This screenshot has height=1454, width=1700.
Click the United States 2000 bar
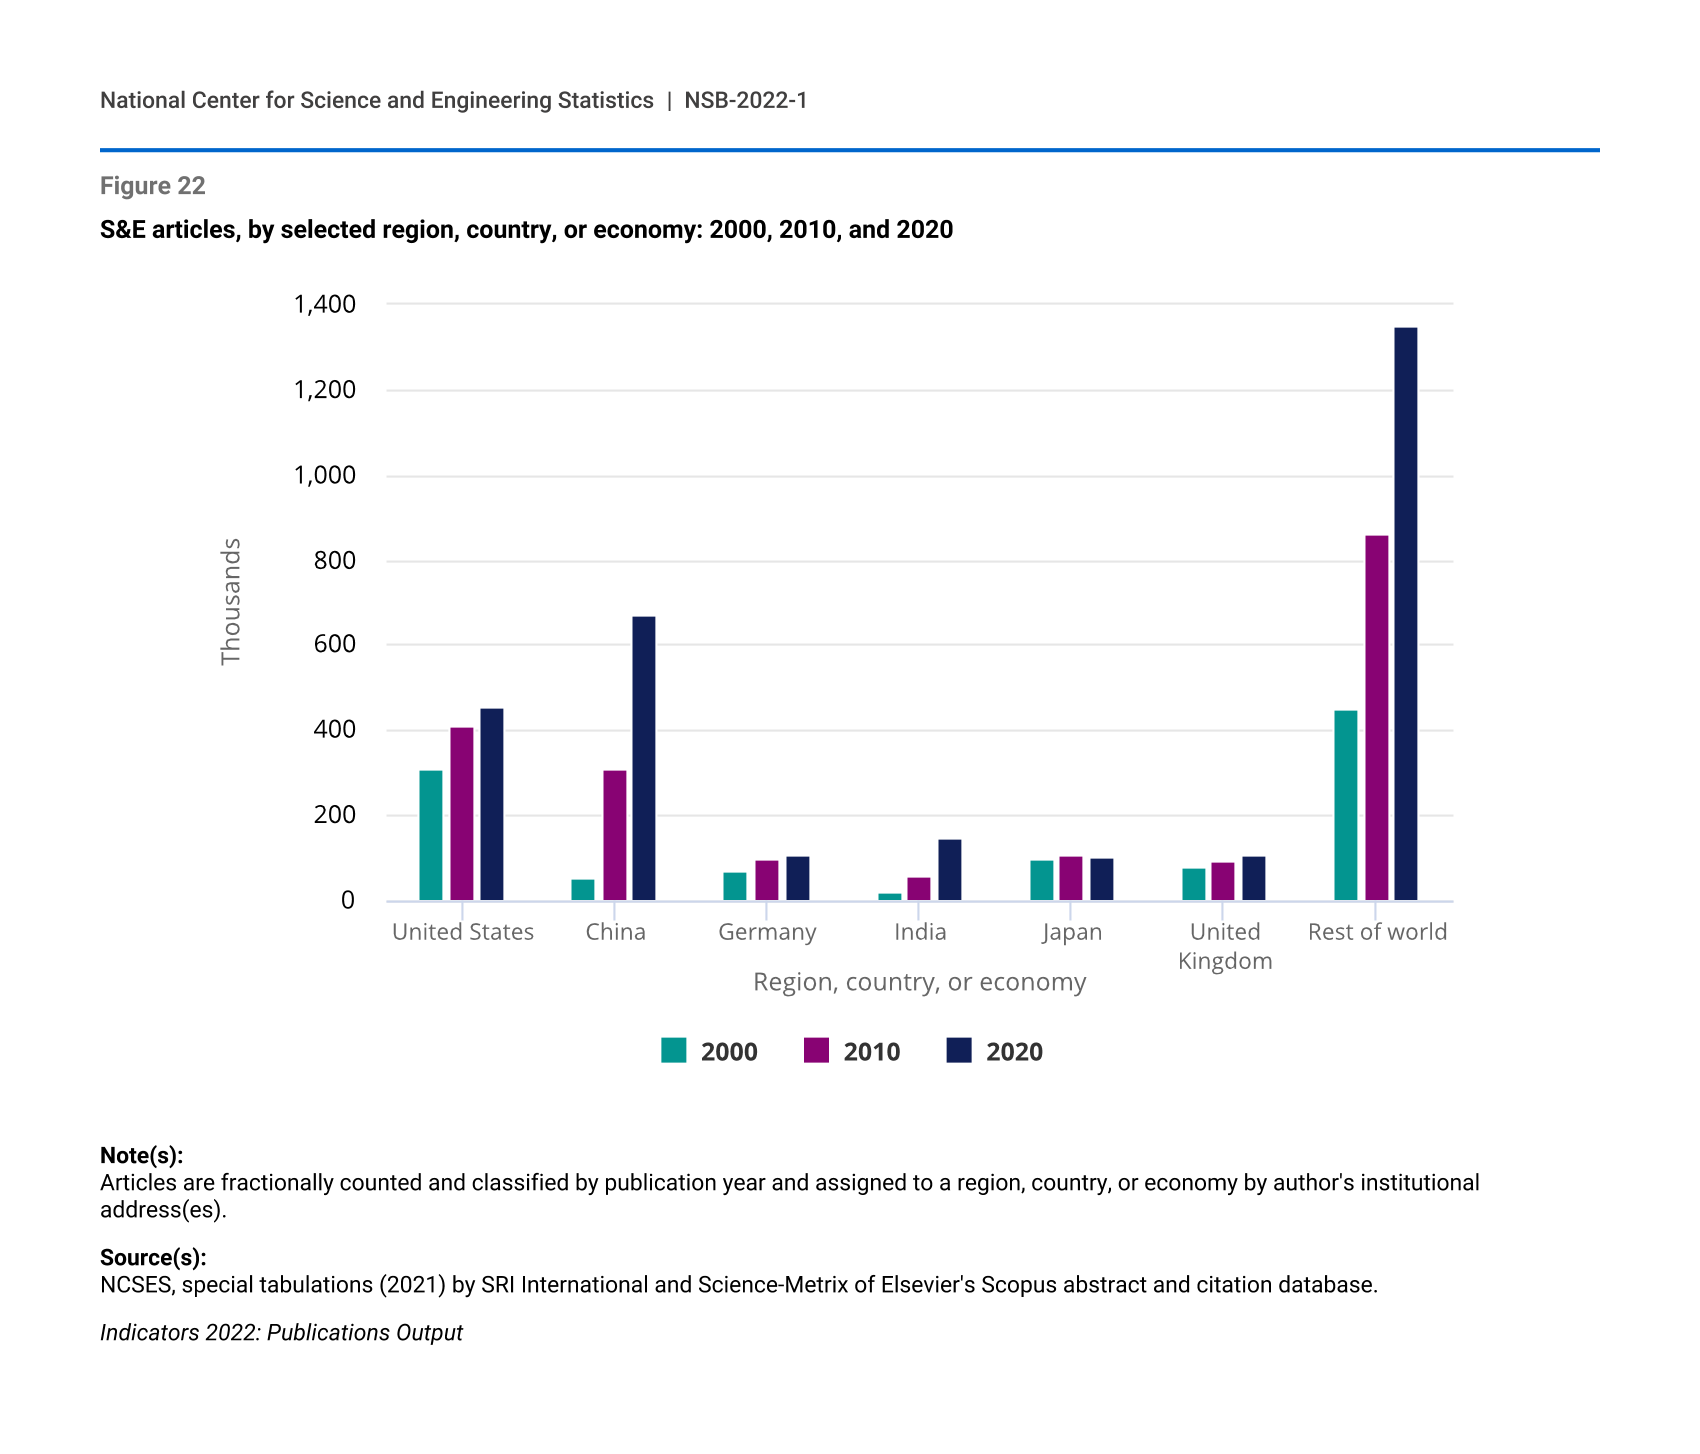[431, 835]
